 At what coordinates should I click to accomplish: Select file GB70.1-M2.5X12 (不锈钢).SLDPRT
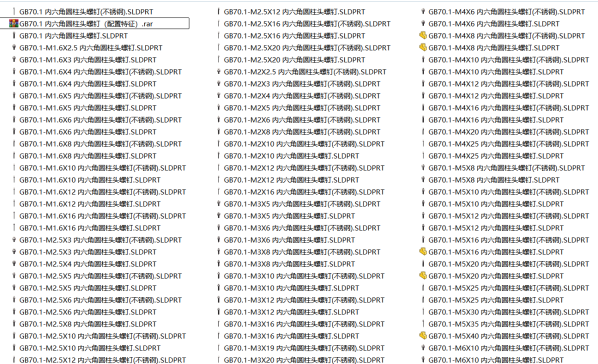pyautogui.click(x=103, y=360)
